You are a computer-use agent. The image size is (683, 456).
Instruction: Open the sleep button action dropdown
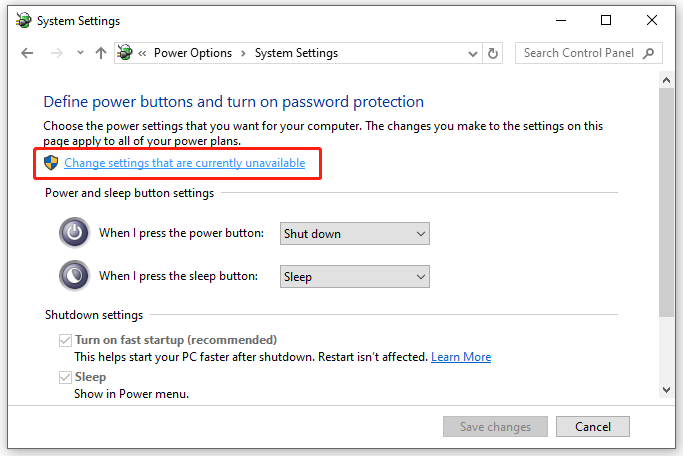tap(354, 276)
